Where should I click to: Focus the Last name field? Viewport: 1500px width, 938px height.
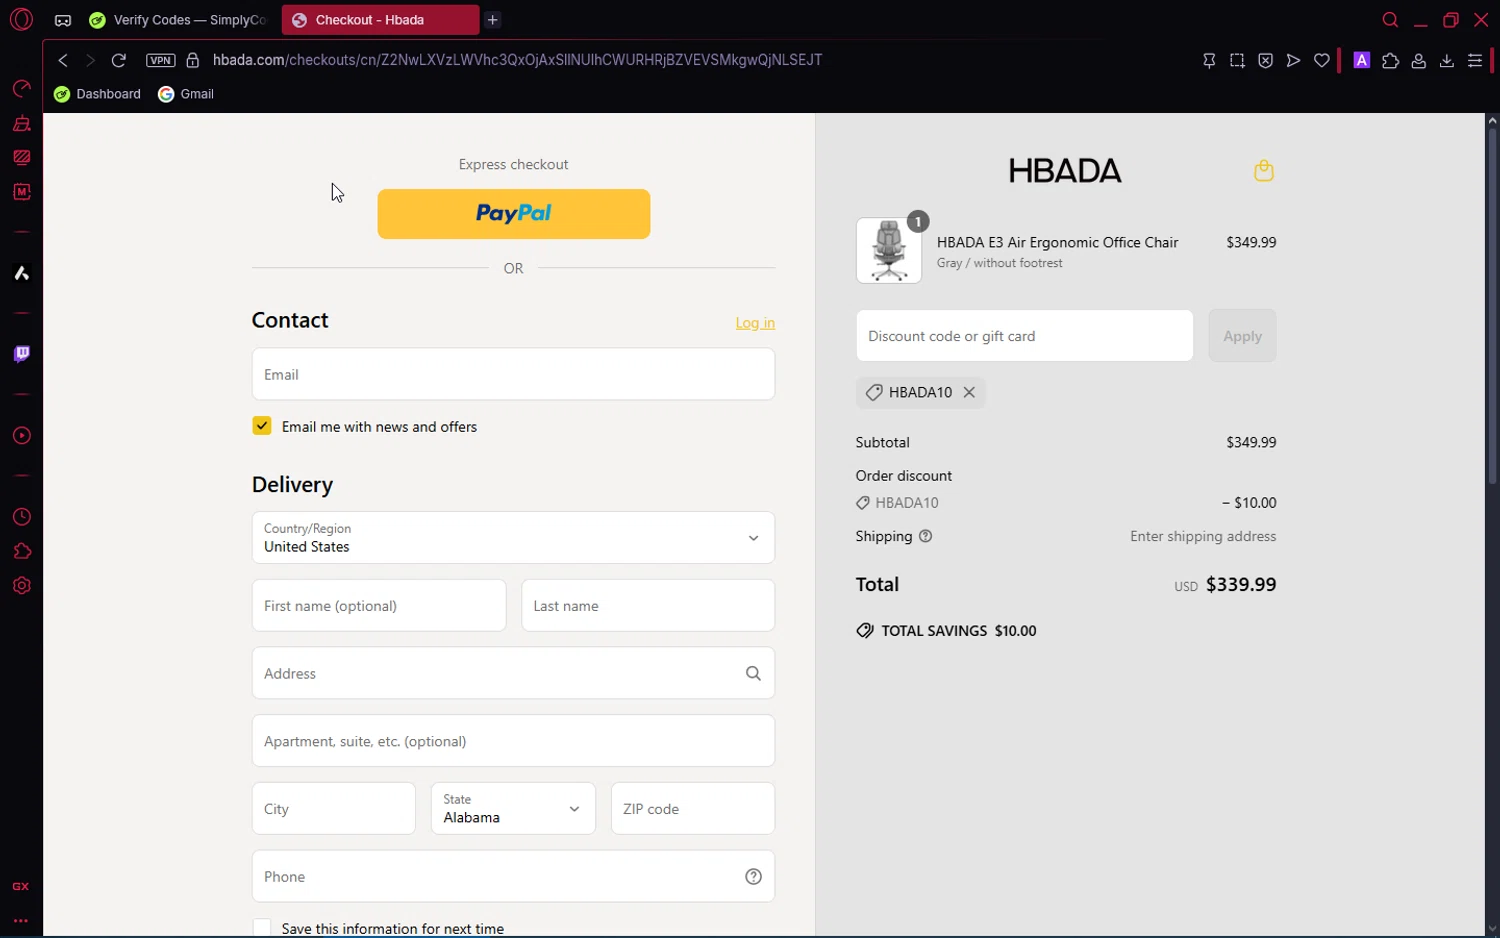pyautogui.click(x=648, y=606)
